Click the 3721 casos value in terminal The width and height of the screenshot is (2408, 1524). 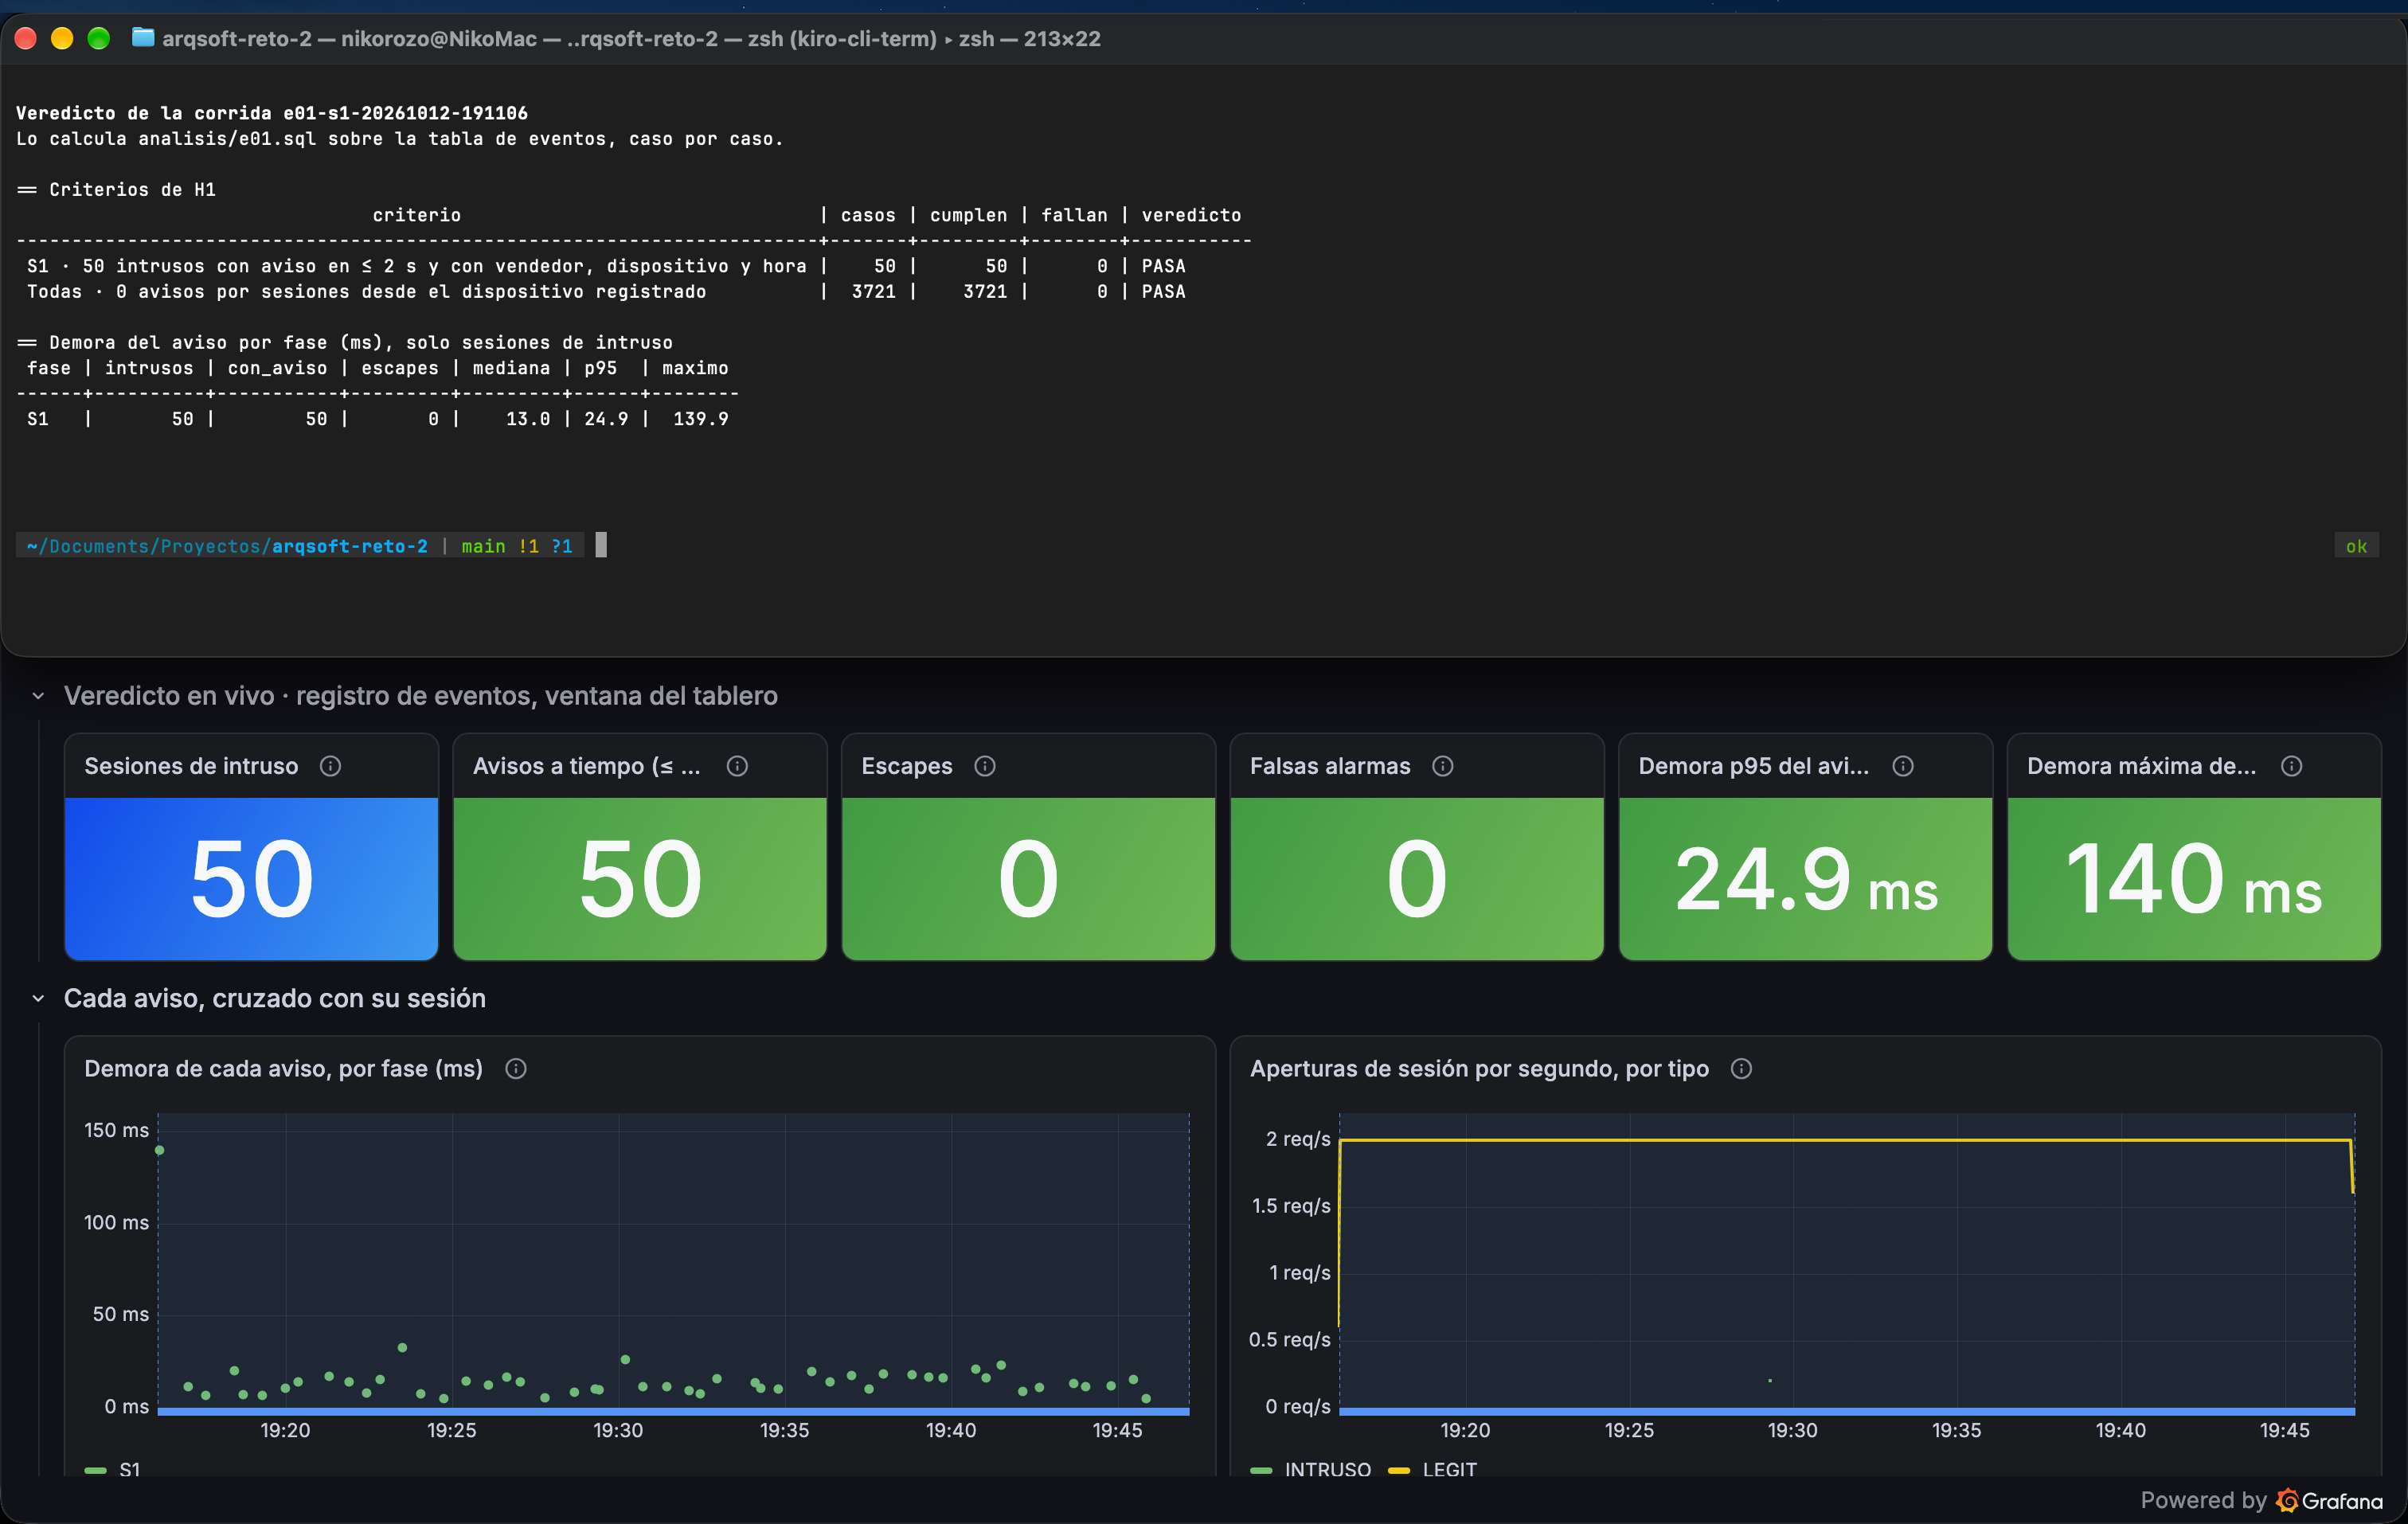[x=873, y=292]
